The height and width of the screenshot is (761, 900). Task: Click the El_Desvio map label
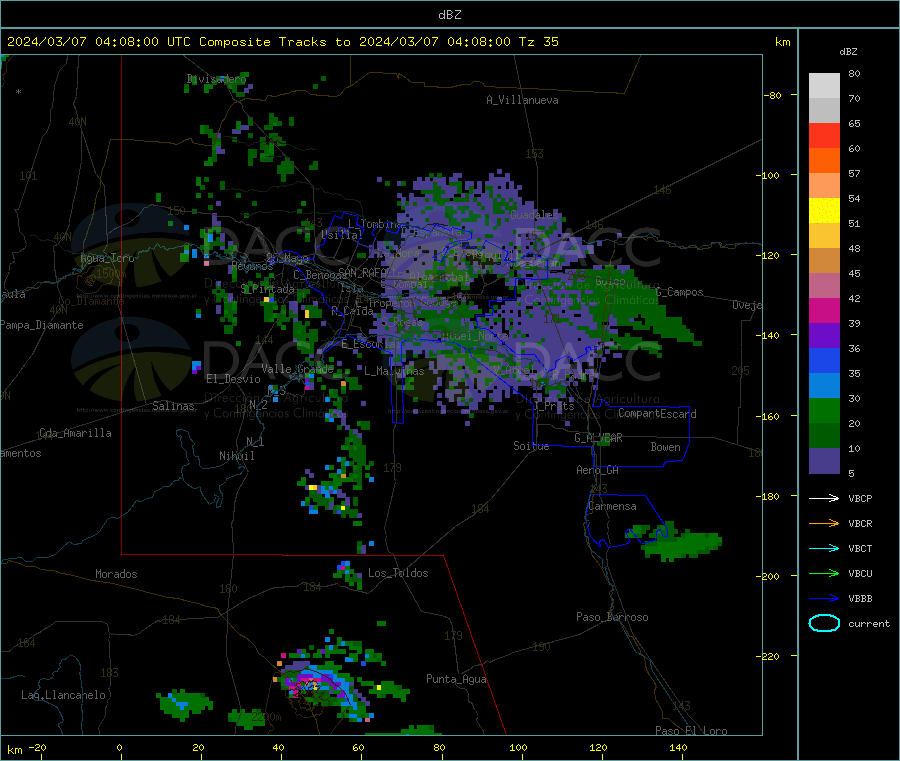click(x=234, y=379)
